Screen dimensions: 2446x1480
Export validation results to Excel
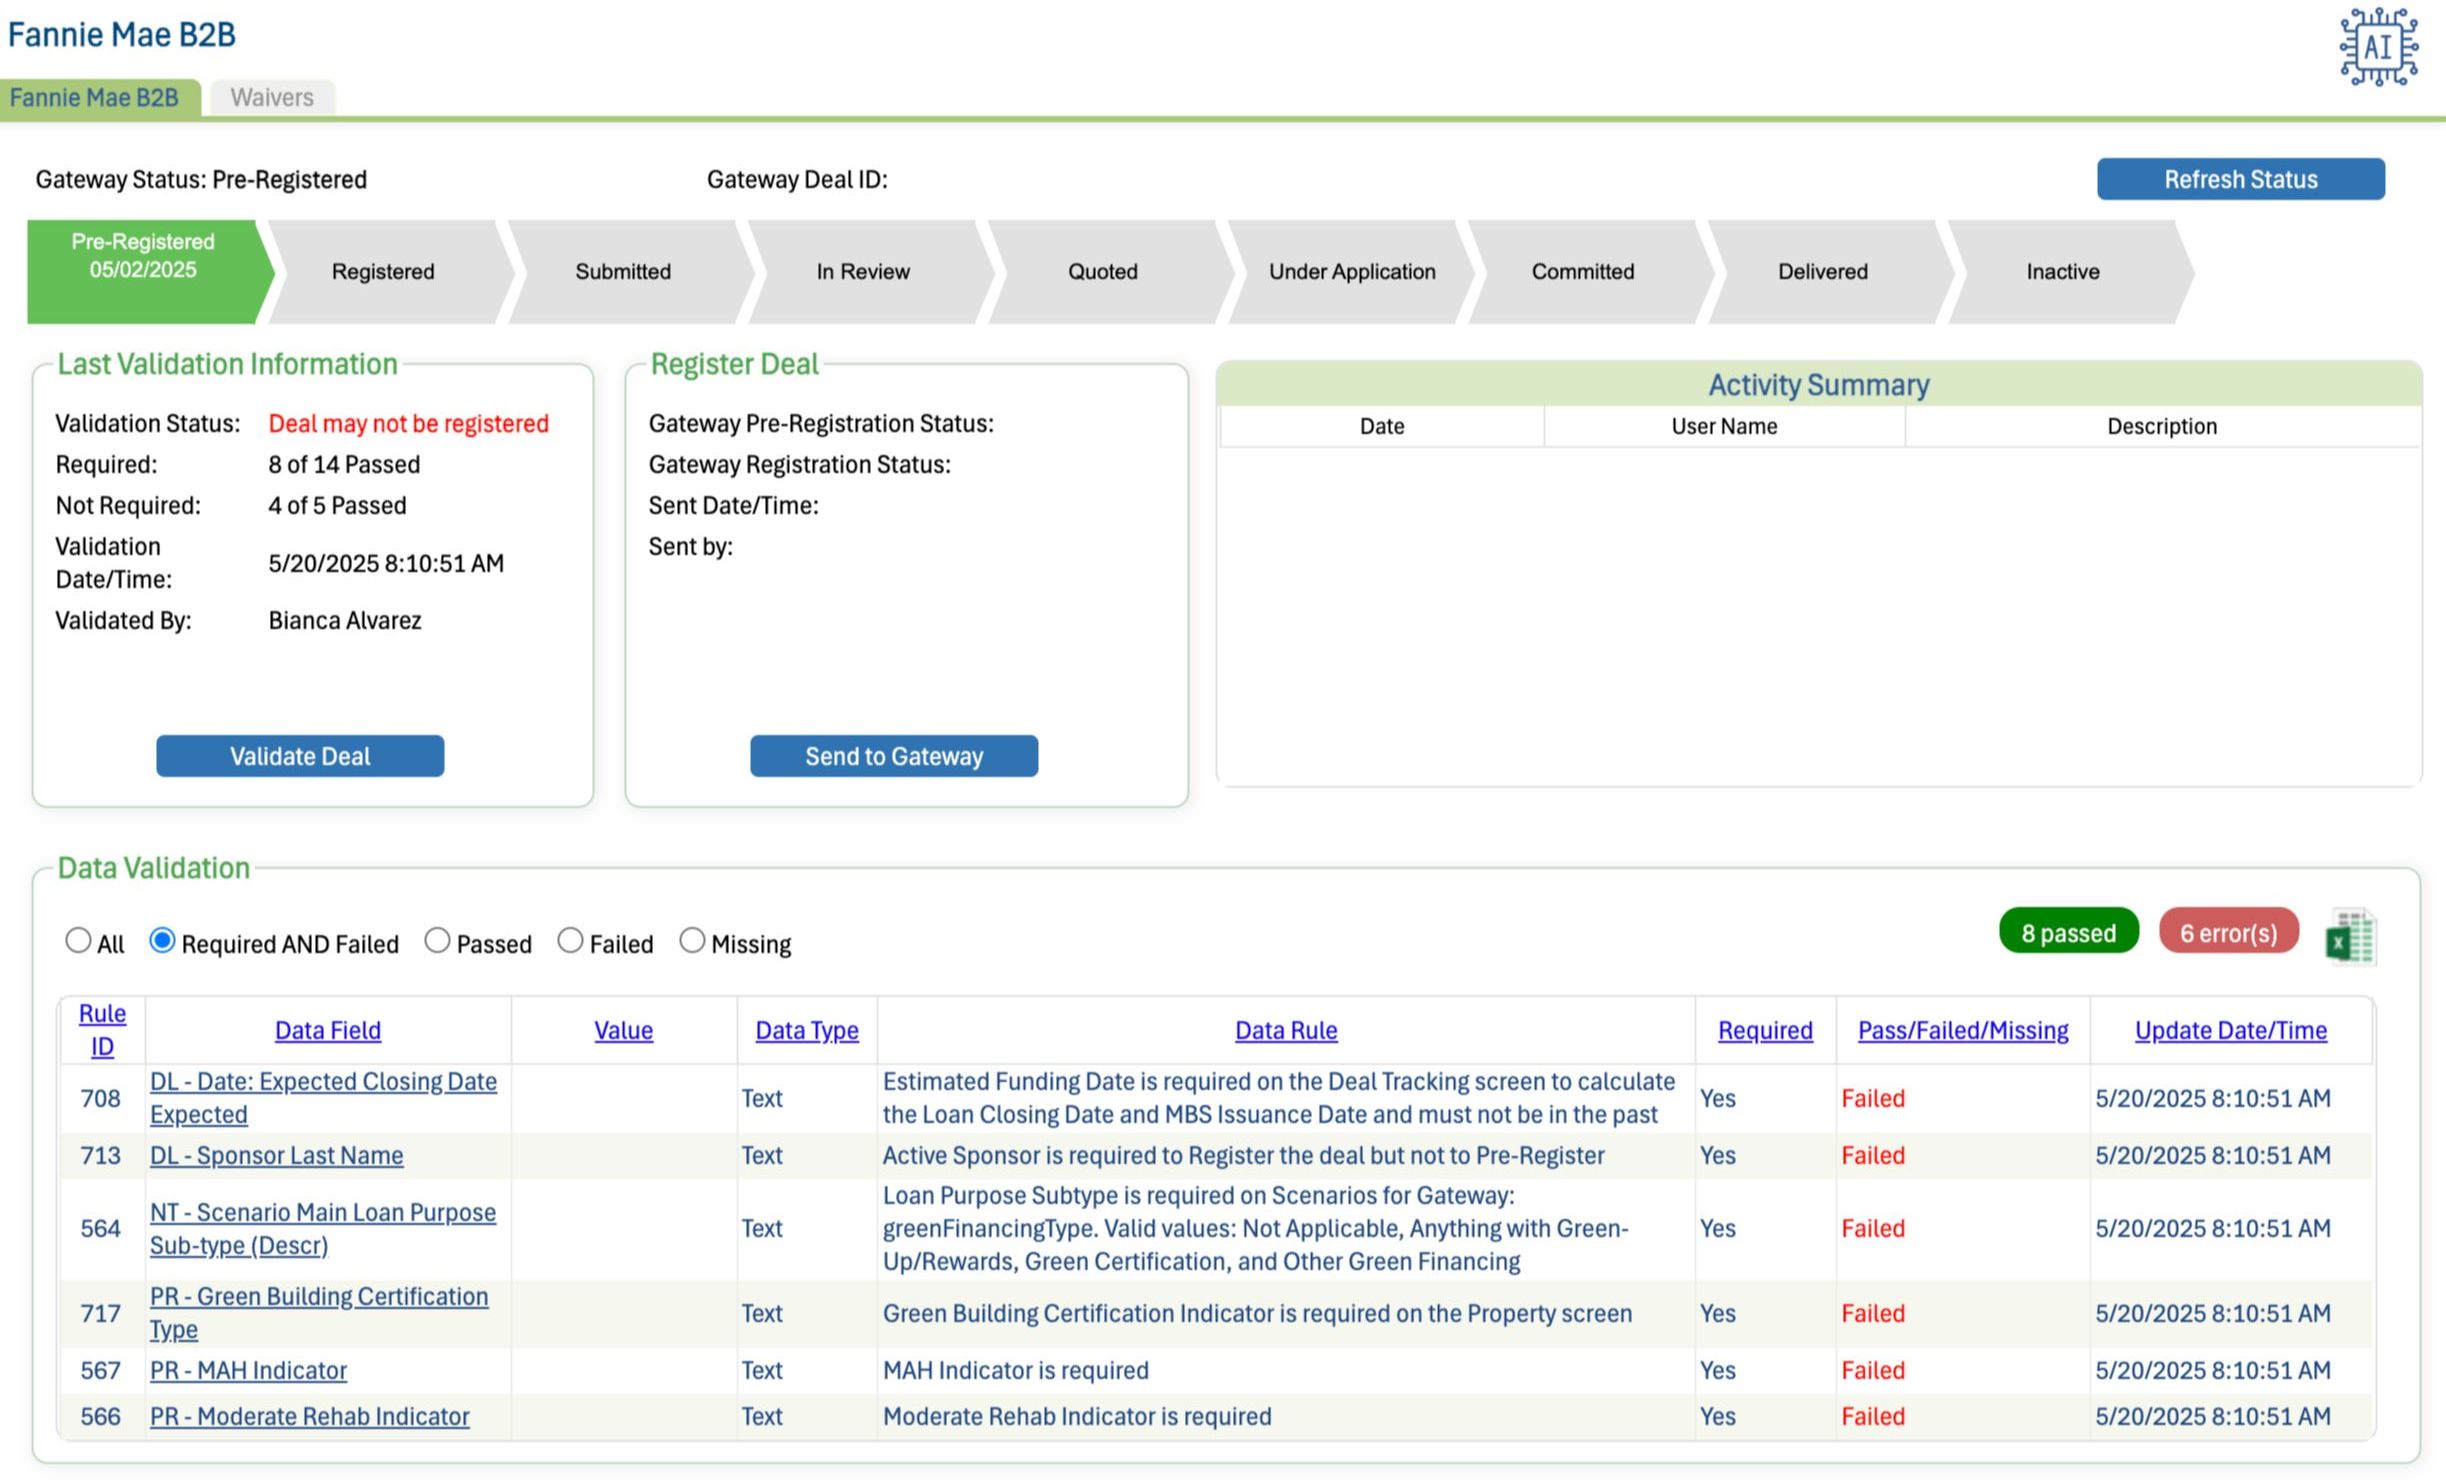(x=2350, y=937)
